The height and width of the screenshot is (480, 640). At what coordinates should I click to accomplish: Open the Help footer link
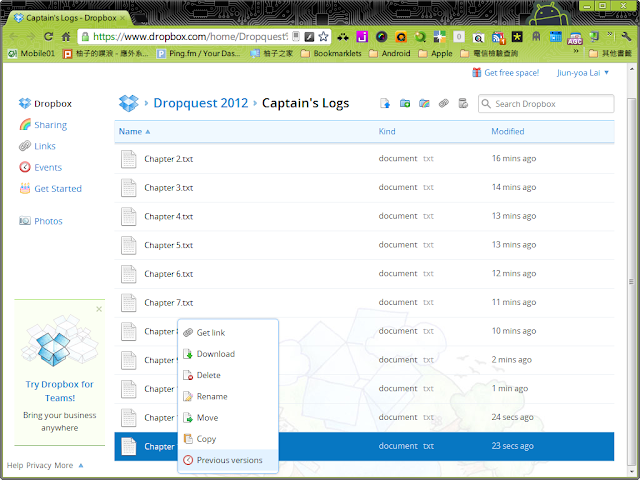15,465
